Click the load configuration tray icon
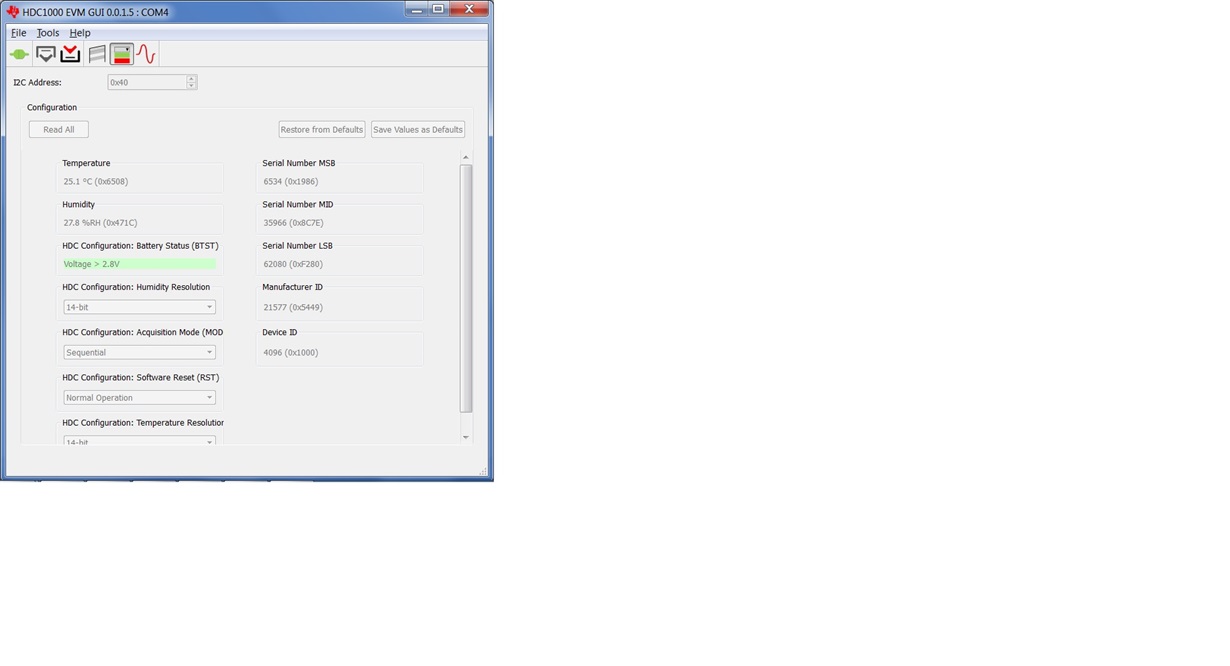1230x666 pixels. click(46, 54)
